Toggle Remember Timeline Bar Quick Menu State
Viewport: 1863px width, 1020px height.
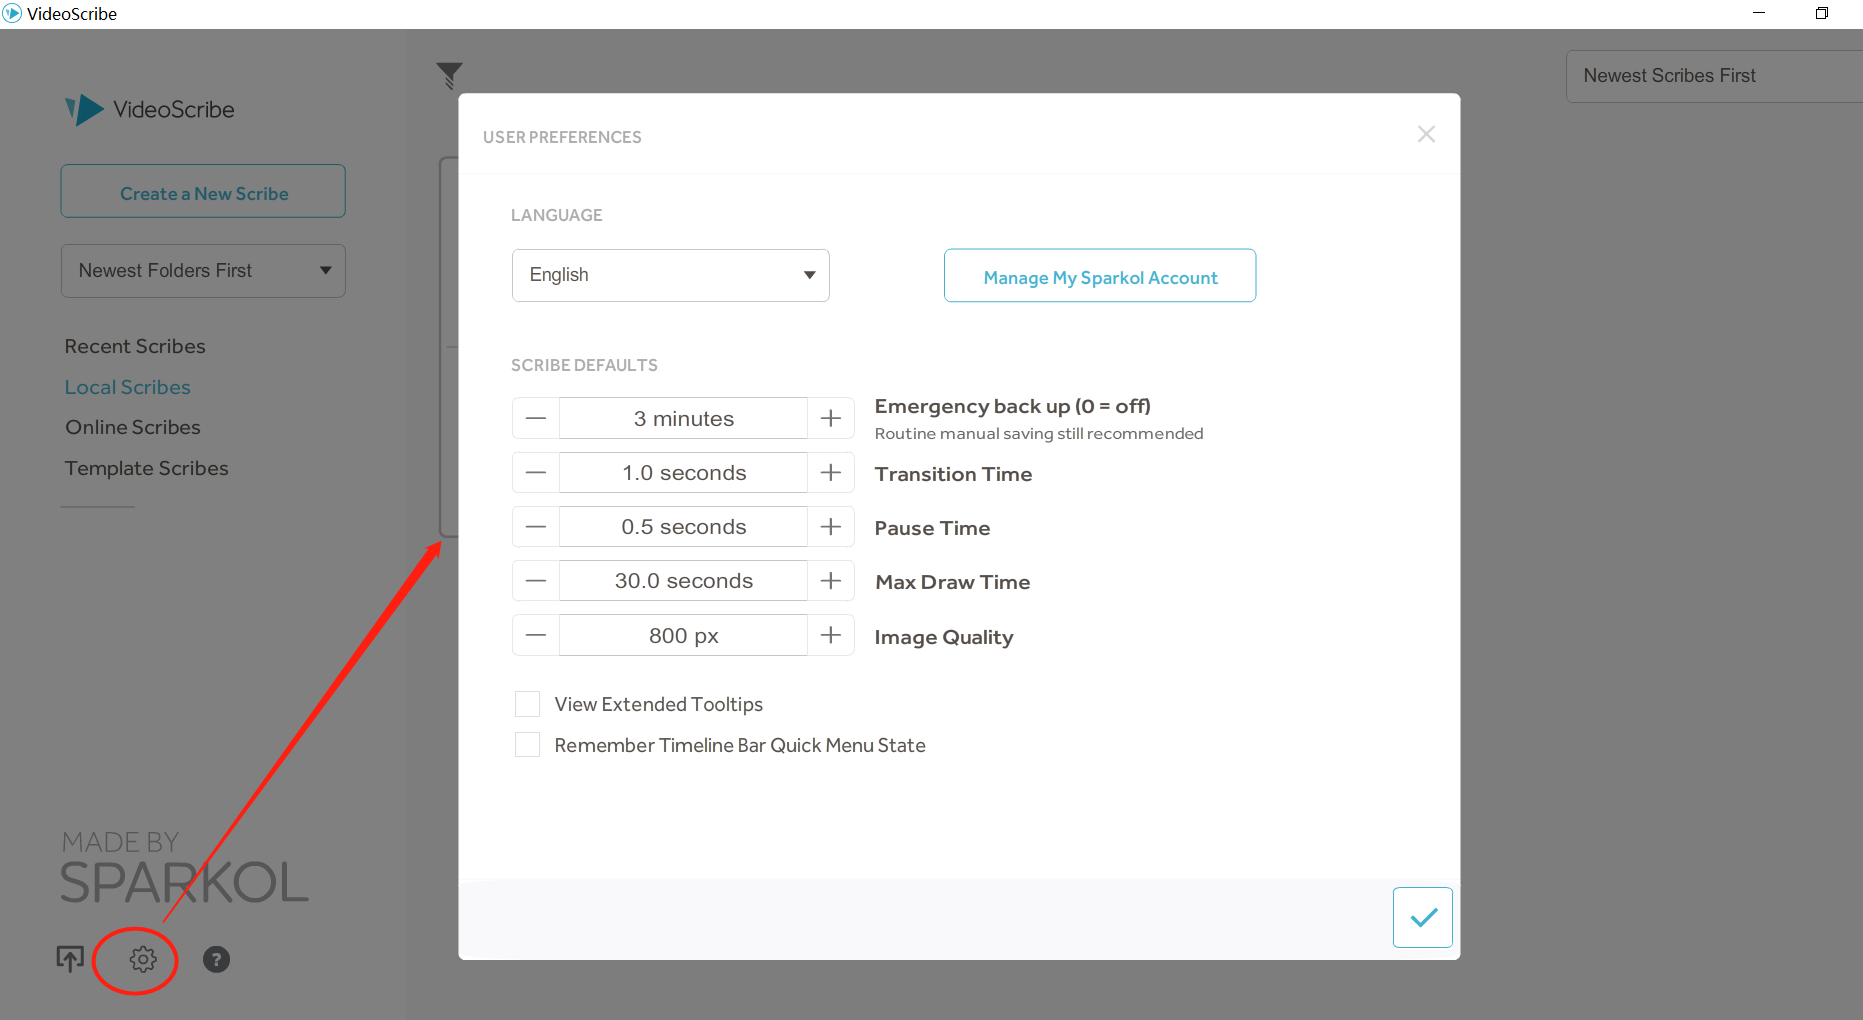click(x=527, y=745)
